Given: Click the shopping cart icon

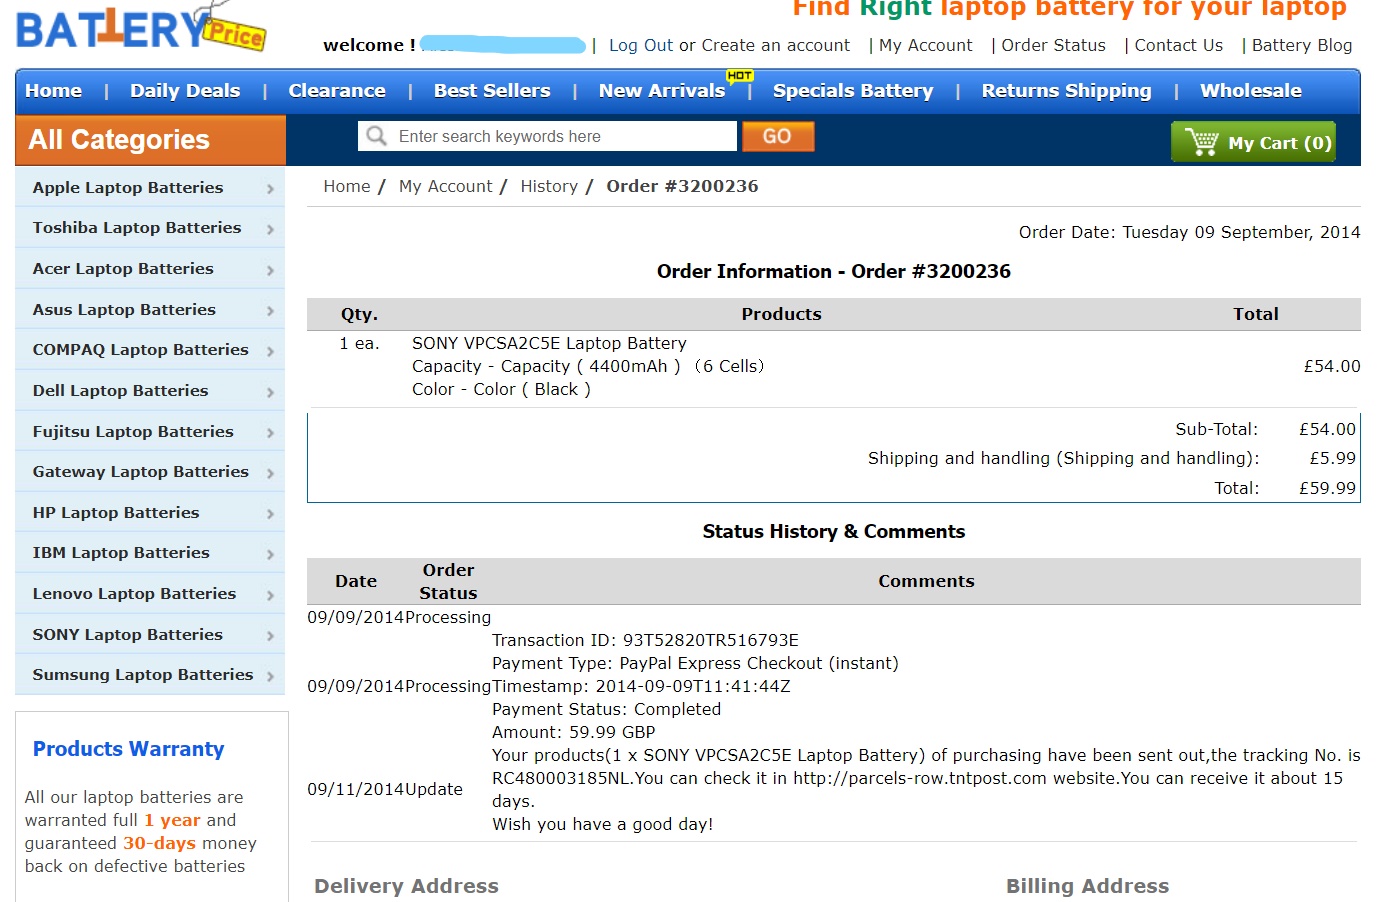Looking at the screenshot, I should [1201, 142].
